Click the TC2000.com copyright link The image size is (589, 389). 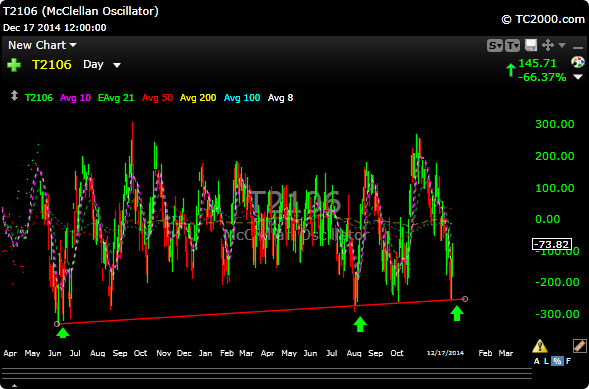(x=543, y=19)
